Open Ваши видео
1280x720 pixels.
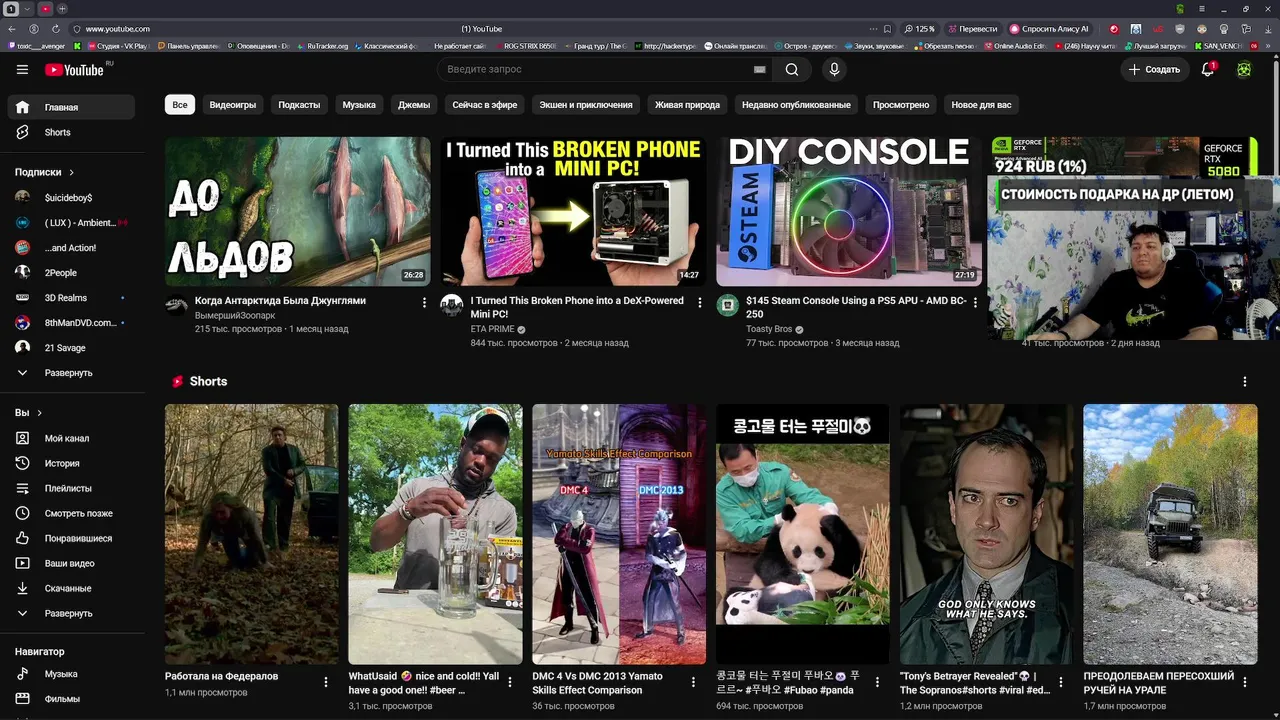tap(72, 563)
